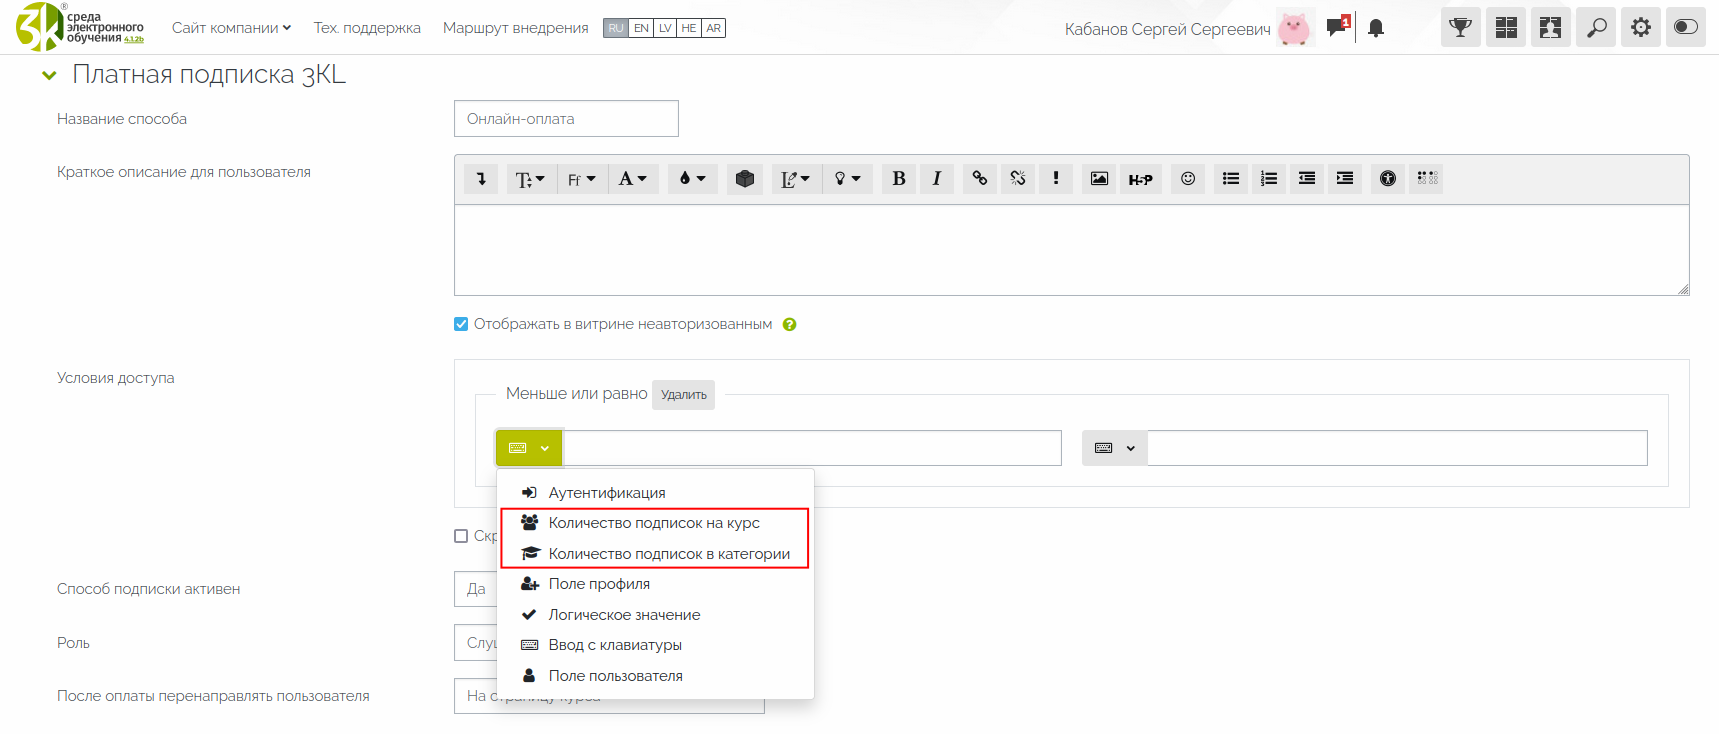Screen dimensions: 1719x734
Task: Select 'Количество подписок на курс' from the menu
Action: [x=653, y=523]
